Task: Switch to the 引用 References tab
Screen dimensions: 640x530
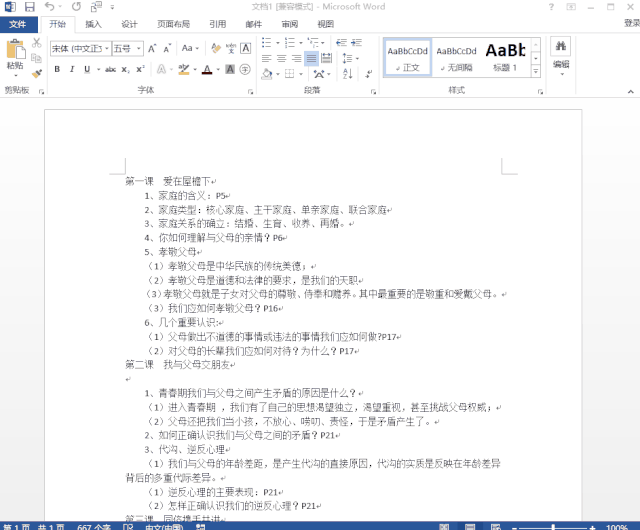Action: click(218, 24)
